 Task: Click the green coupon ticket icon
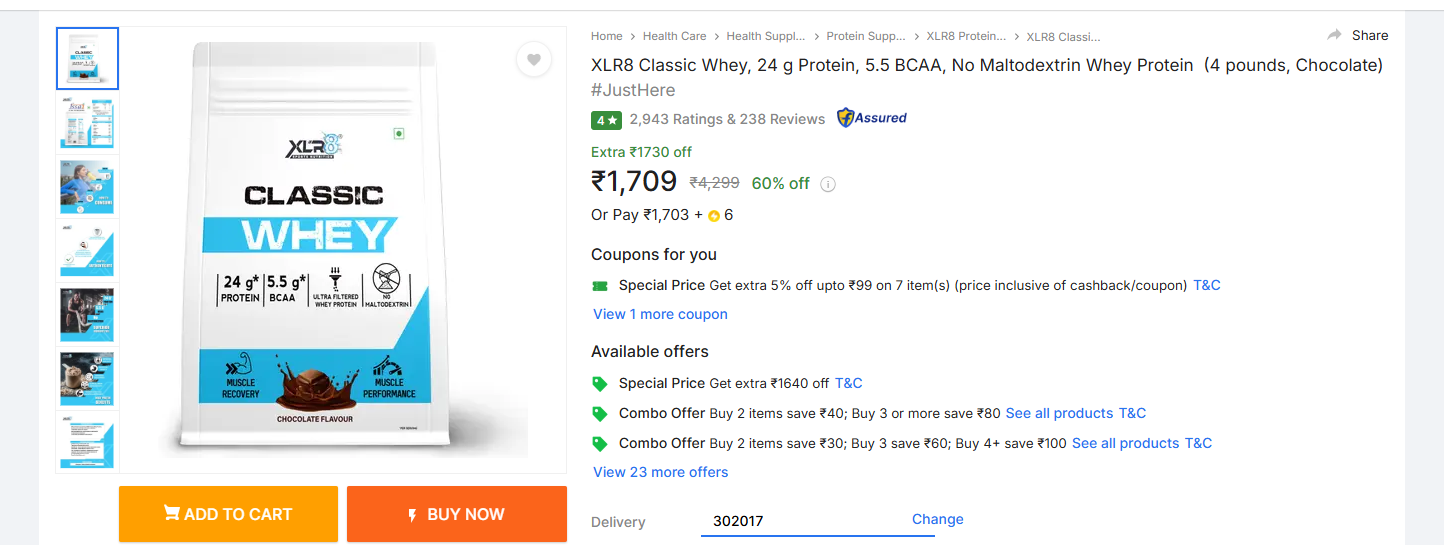pyautogui.click(x=600, y=286)
